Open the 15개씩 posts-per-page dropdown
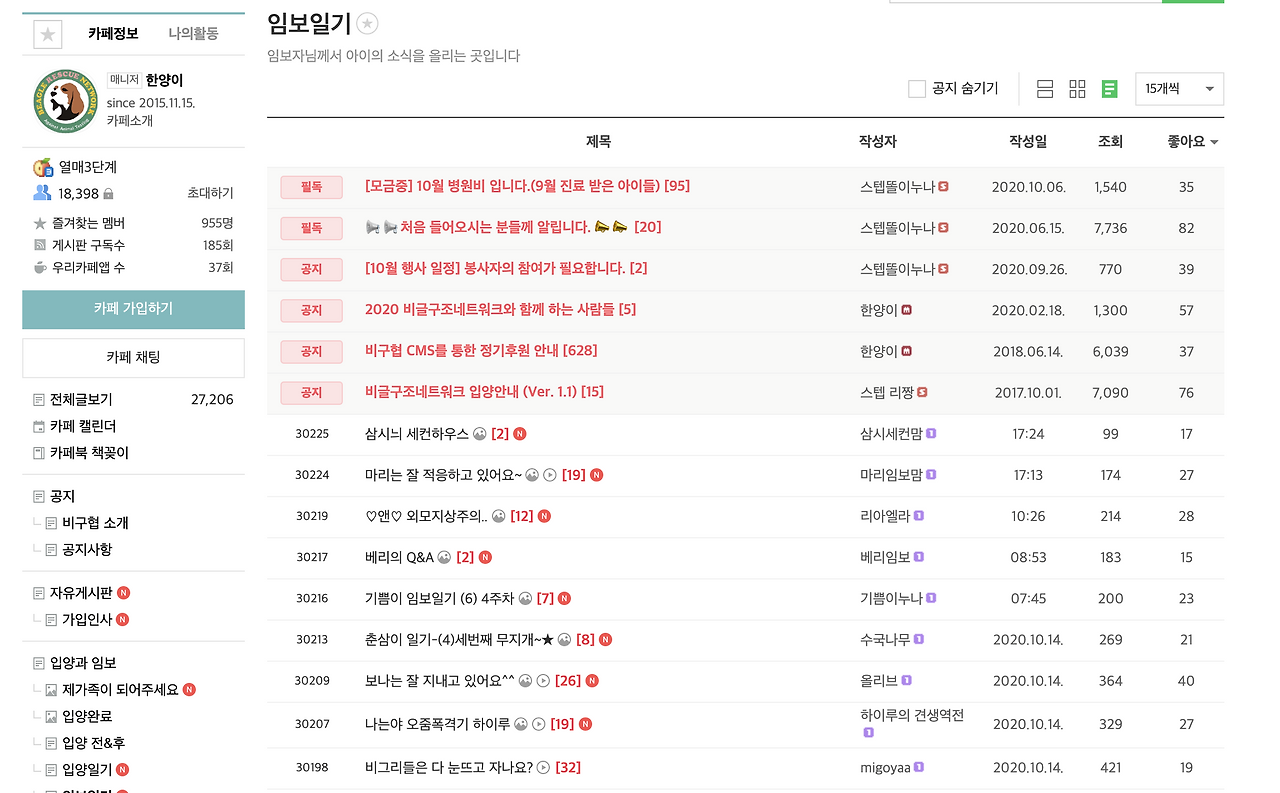Viewport: 1280px width, 793px height. tap(1179, 89)
